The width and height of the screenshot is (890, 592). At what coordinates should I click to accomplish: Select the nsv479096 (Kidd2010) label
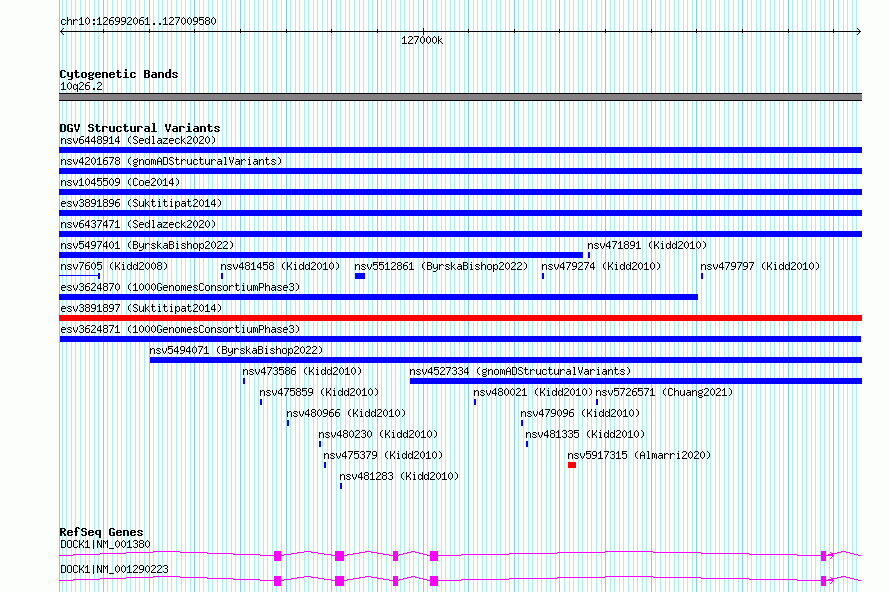coord(580,413)
